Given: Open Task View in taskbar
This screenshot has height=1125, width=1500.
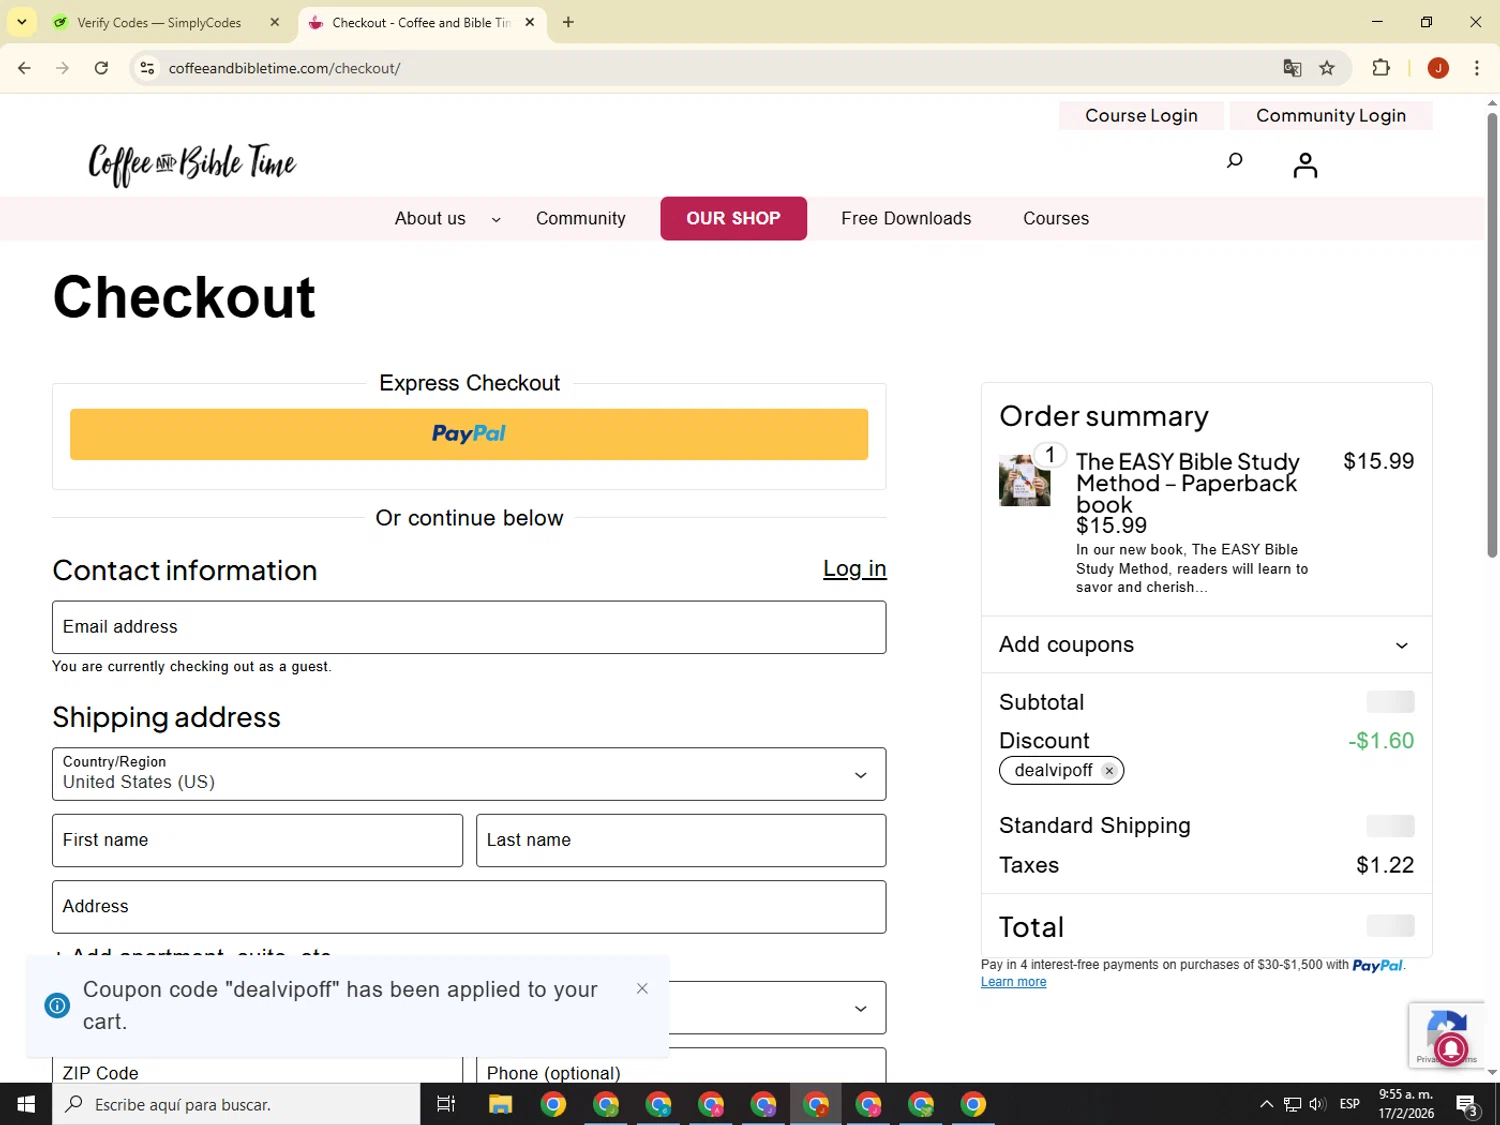Looking at the screenshot, I should 446,1104.
